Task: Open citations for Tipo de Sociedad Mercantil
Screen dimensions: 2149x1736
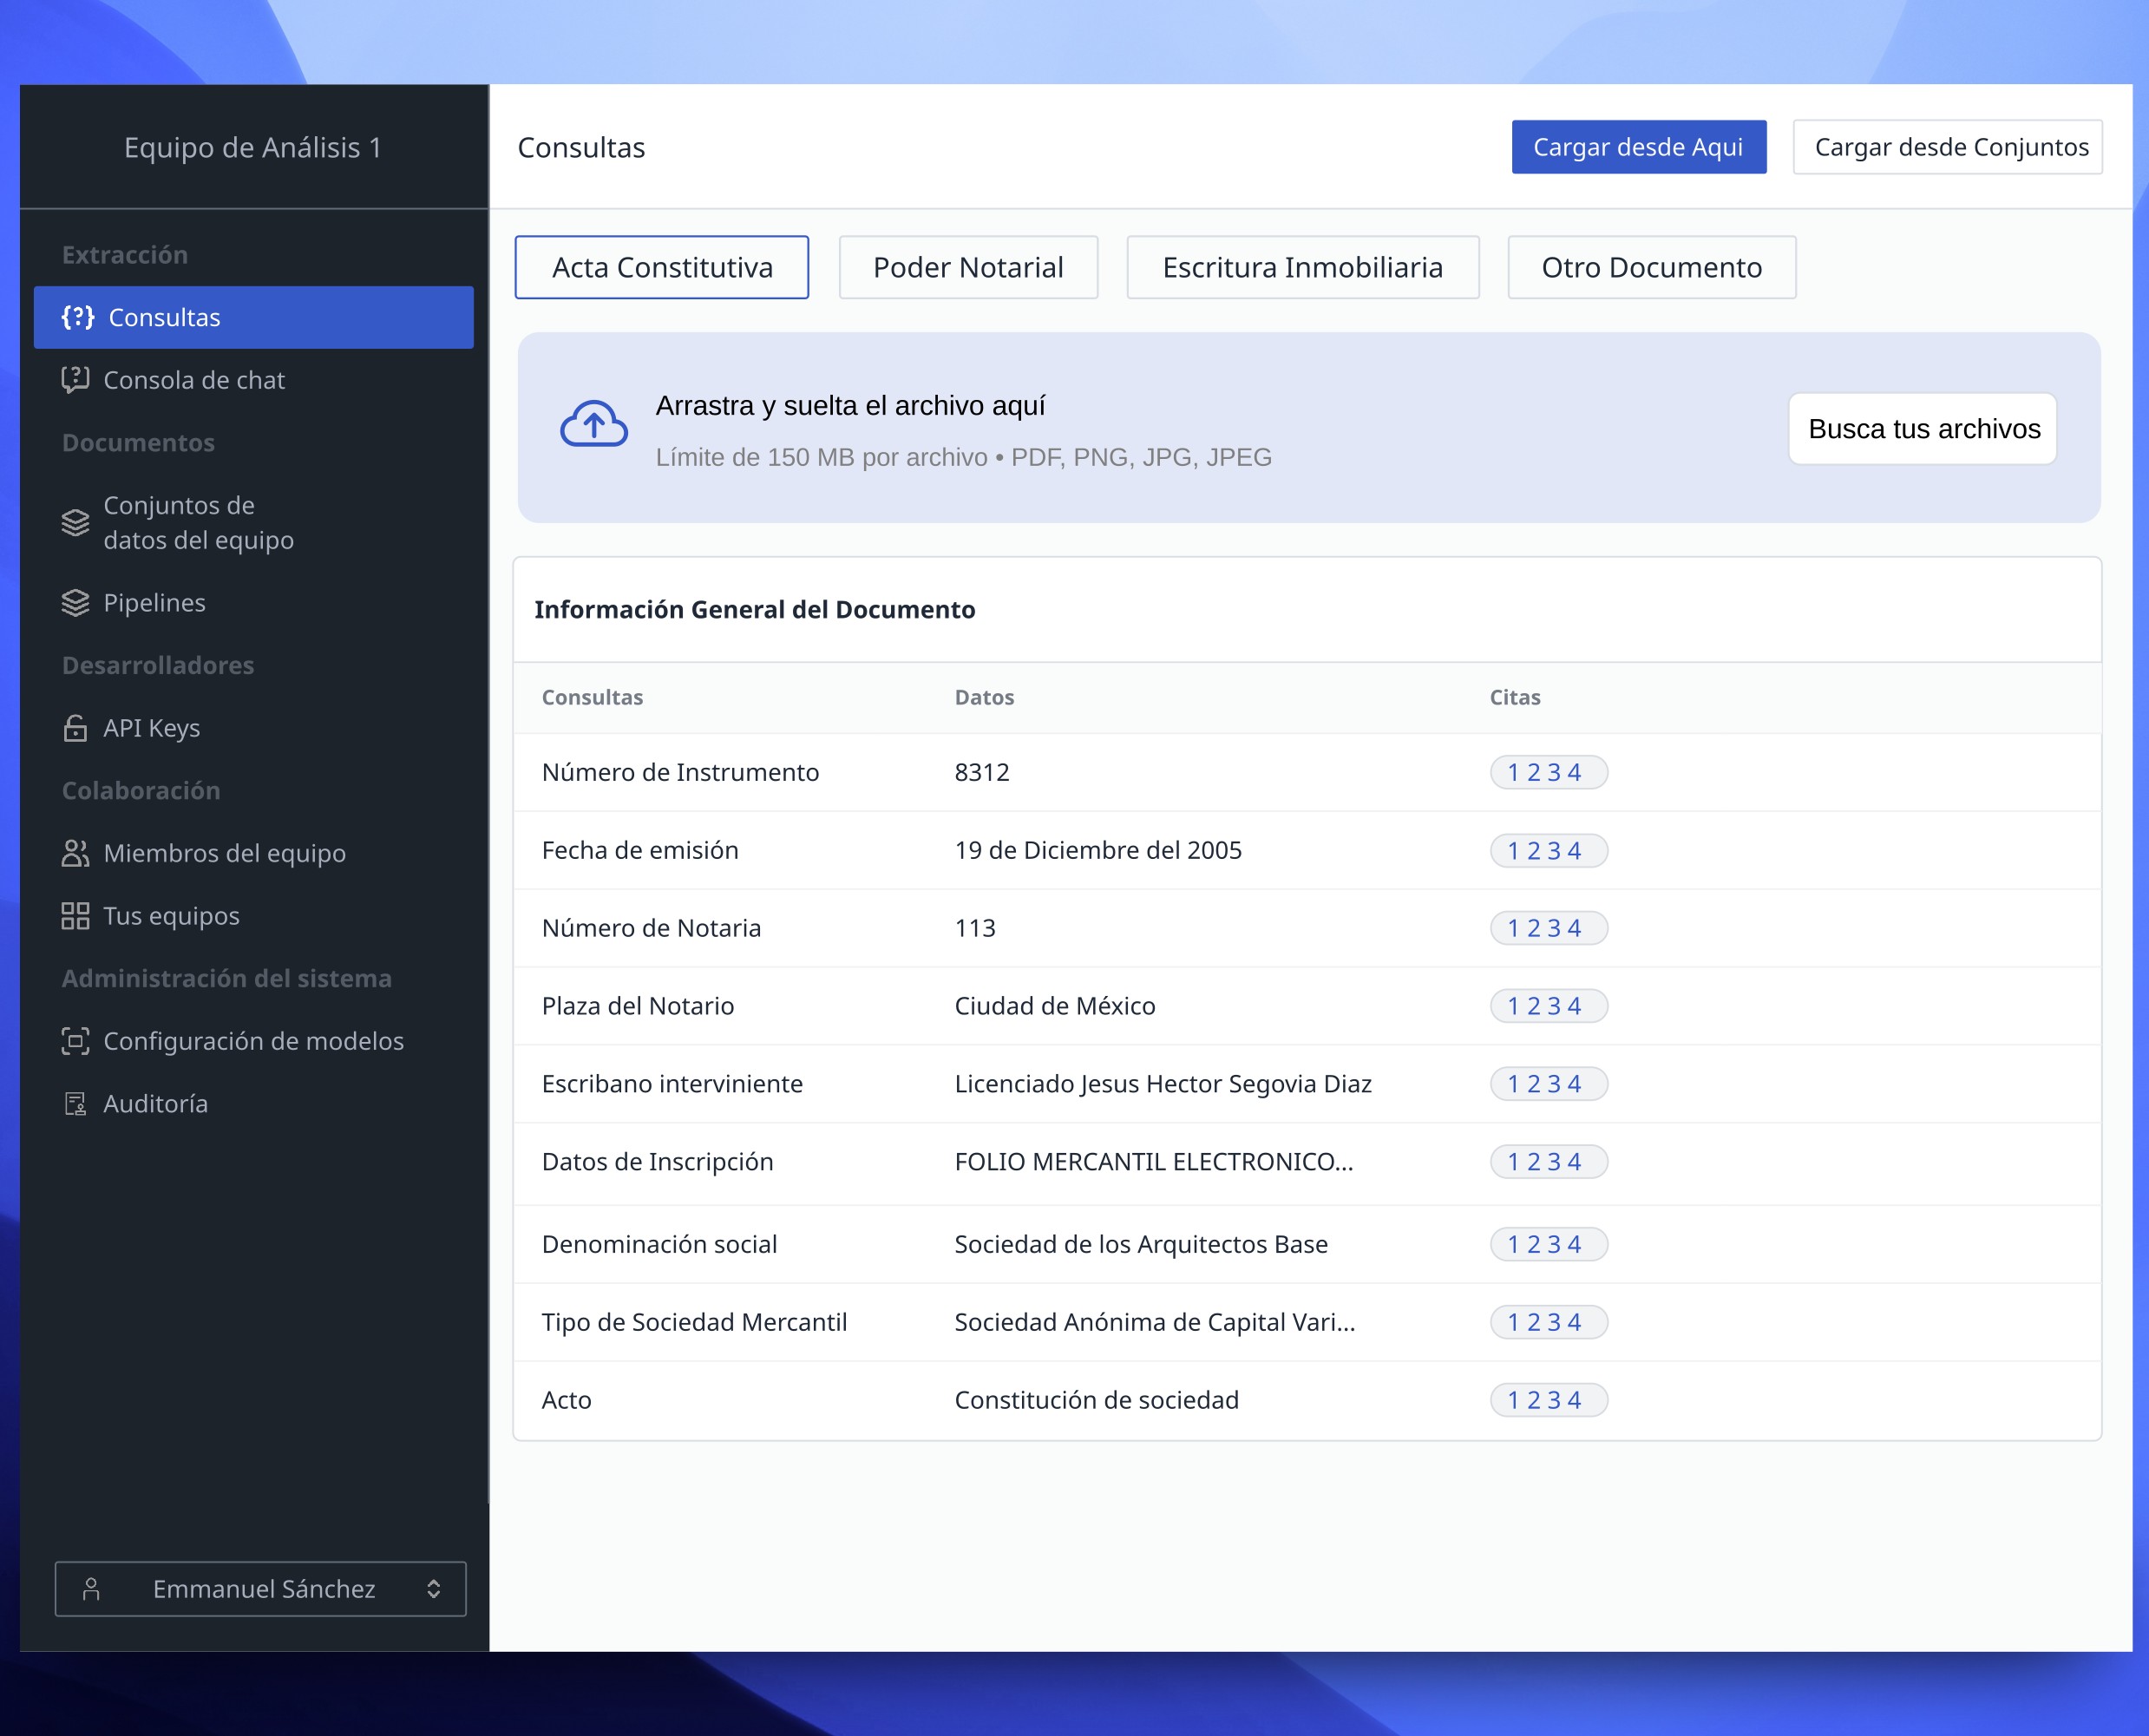Action: click(1549, 1322)
